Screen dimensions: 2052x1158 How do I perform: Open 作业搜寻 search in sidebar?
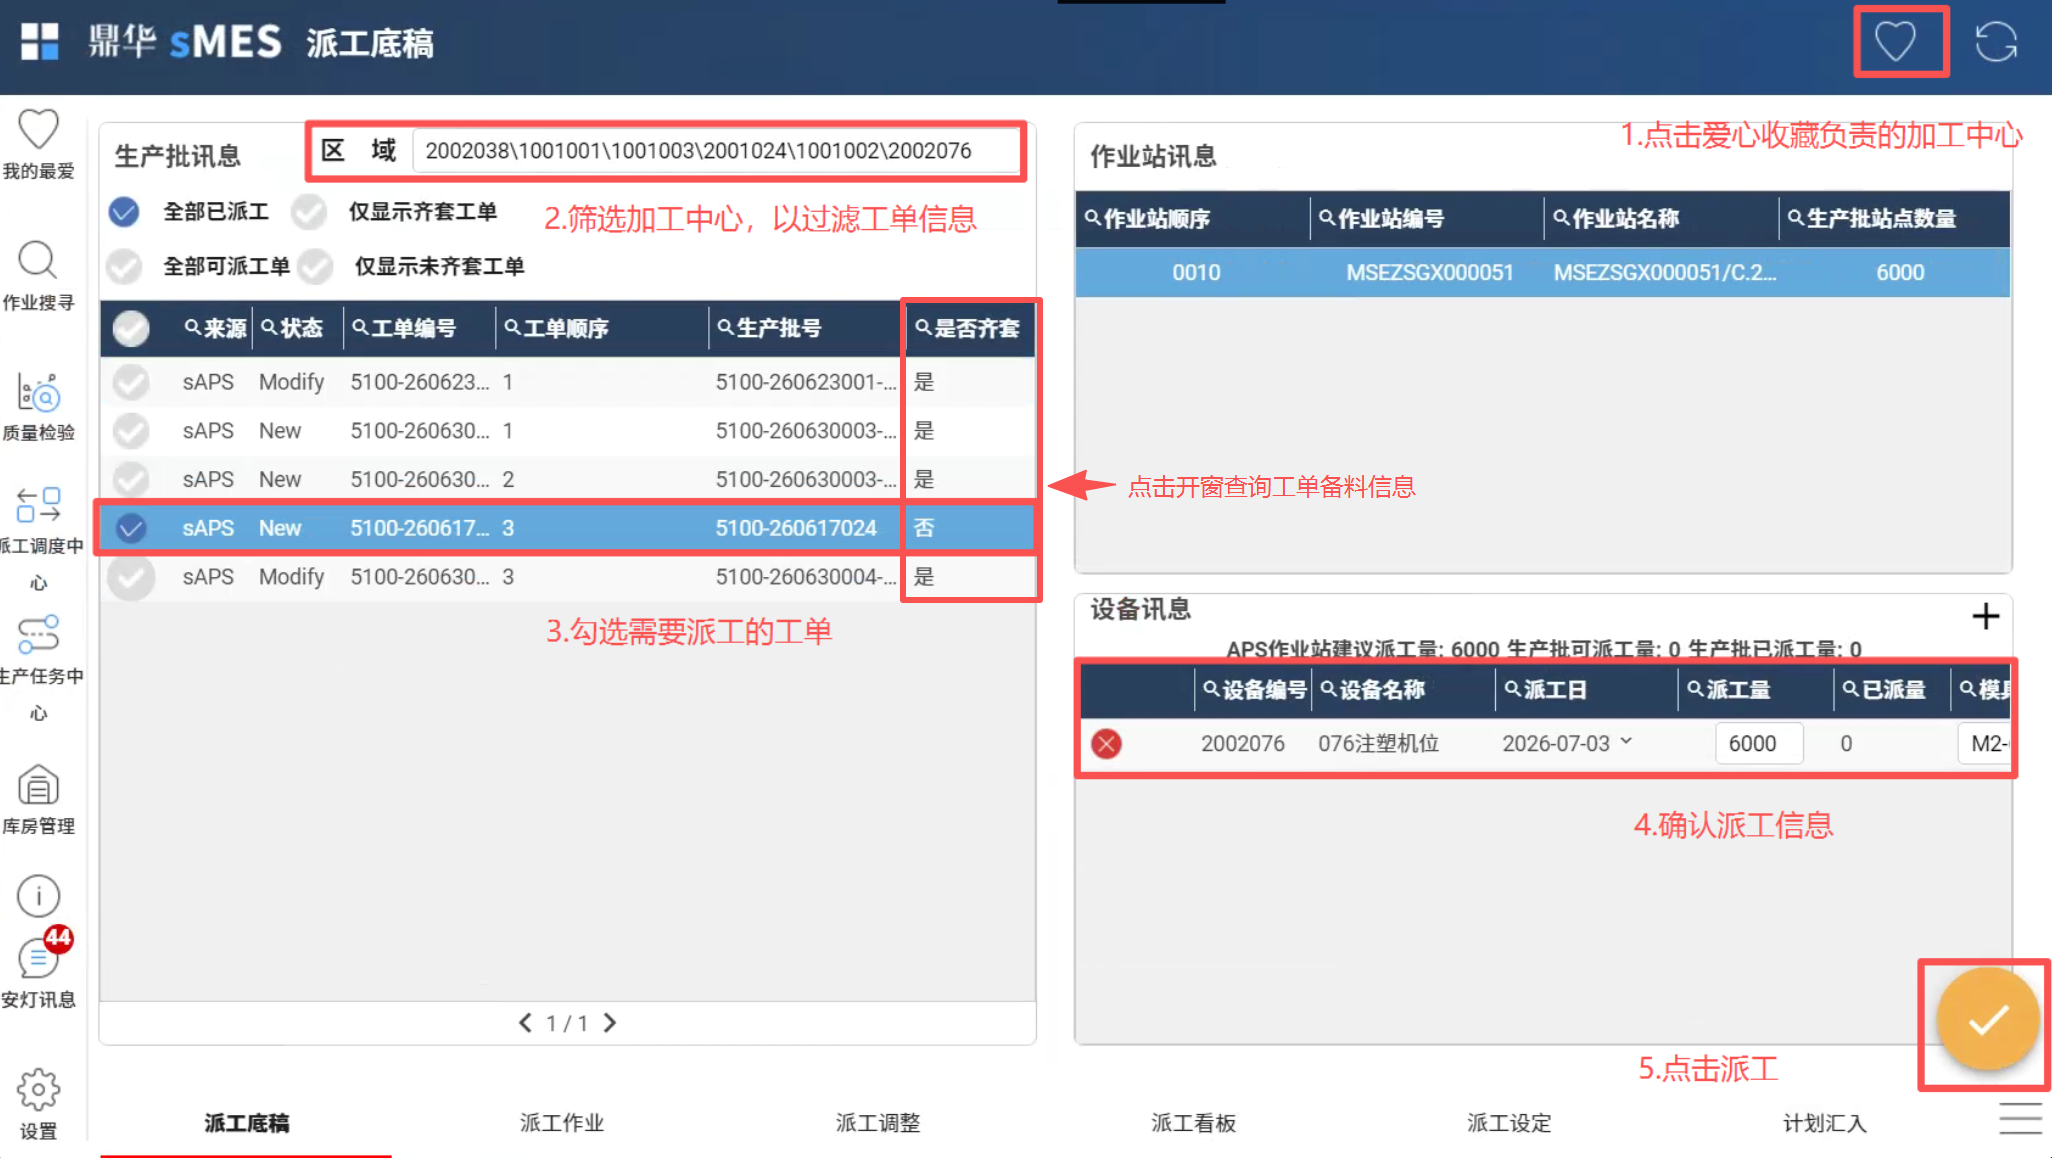coord(38,276)
